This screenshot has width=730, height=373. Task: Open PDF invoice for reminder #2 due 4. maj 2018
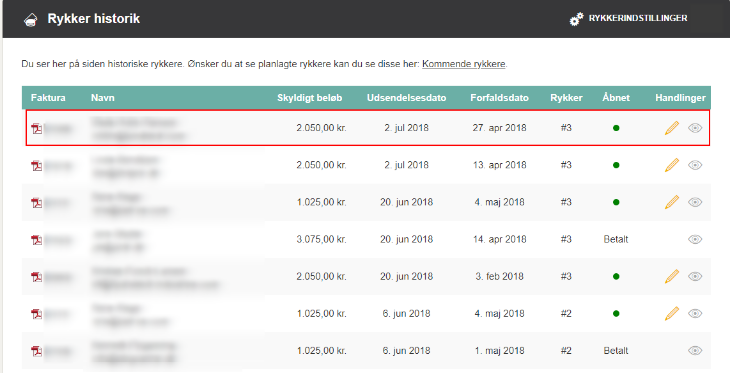click(36, 314)
